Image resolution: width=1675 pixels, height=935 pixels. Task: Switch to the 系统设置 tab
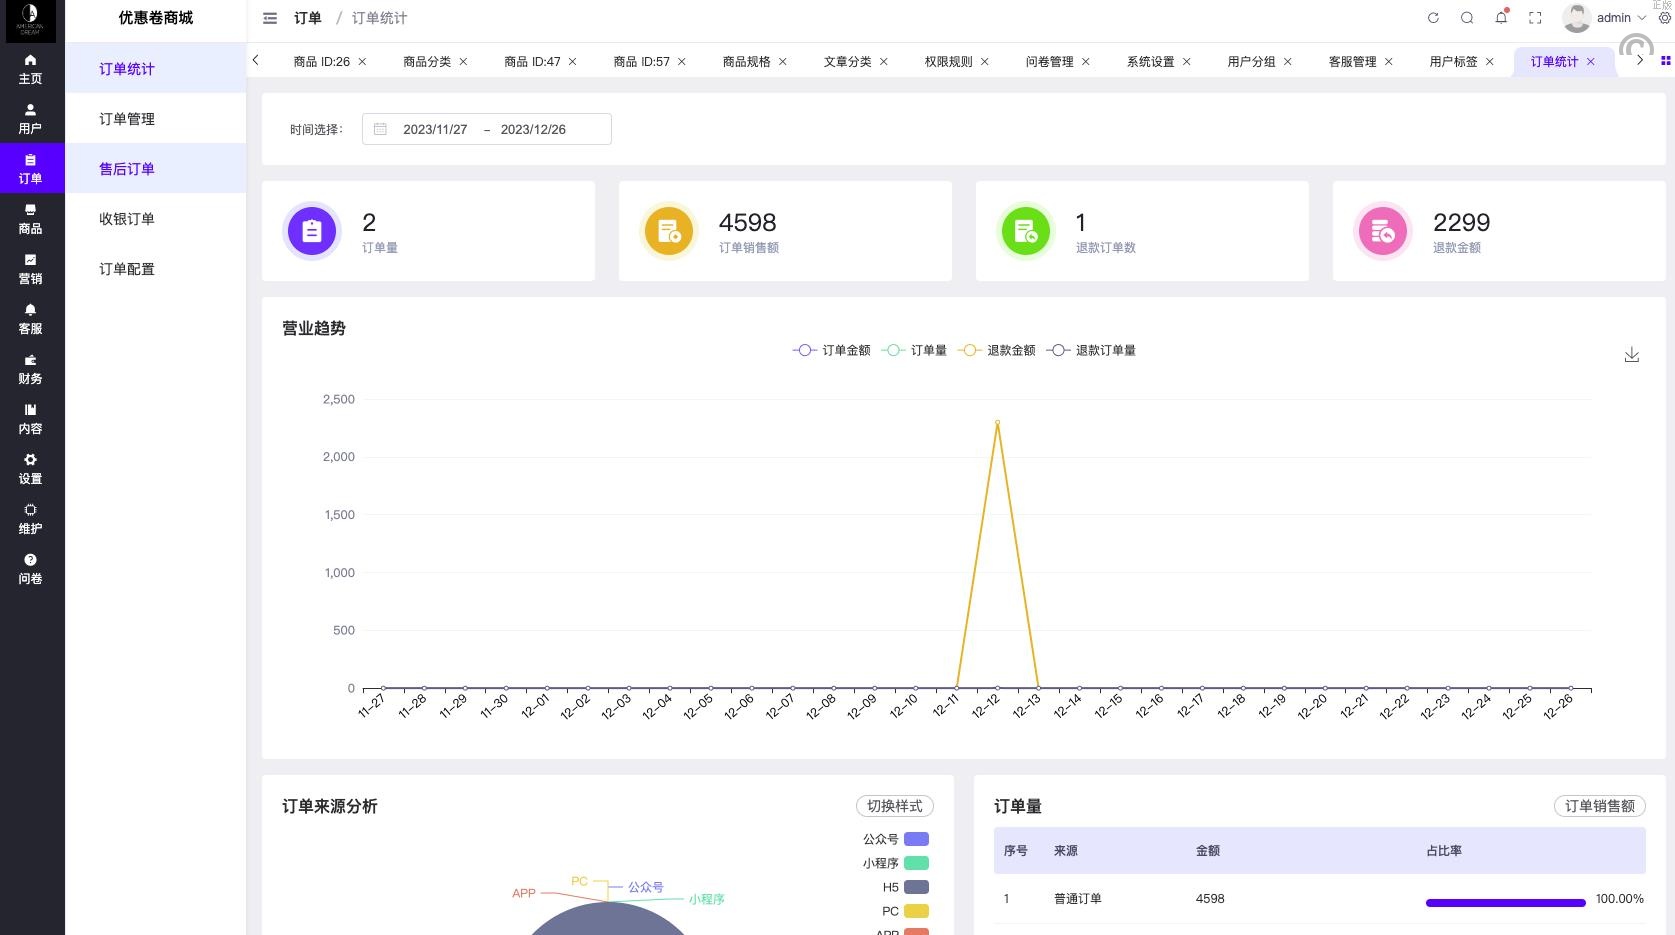point(1150,62)
